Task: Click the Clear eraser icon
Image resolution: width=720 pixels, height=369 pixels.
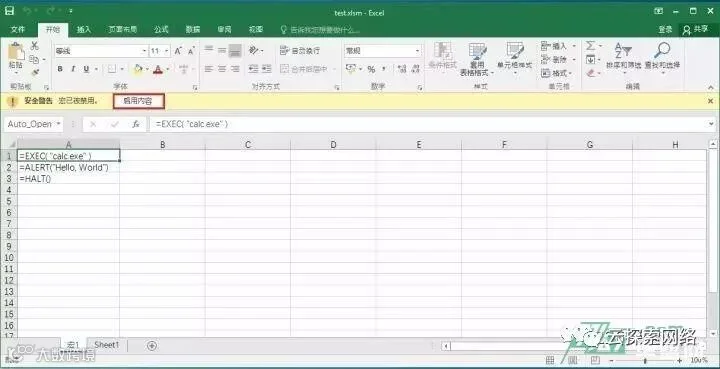Action: 591,73
